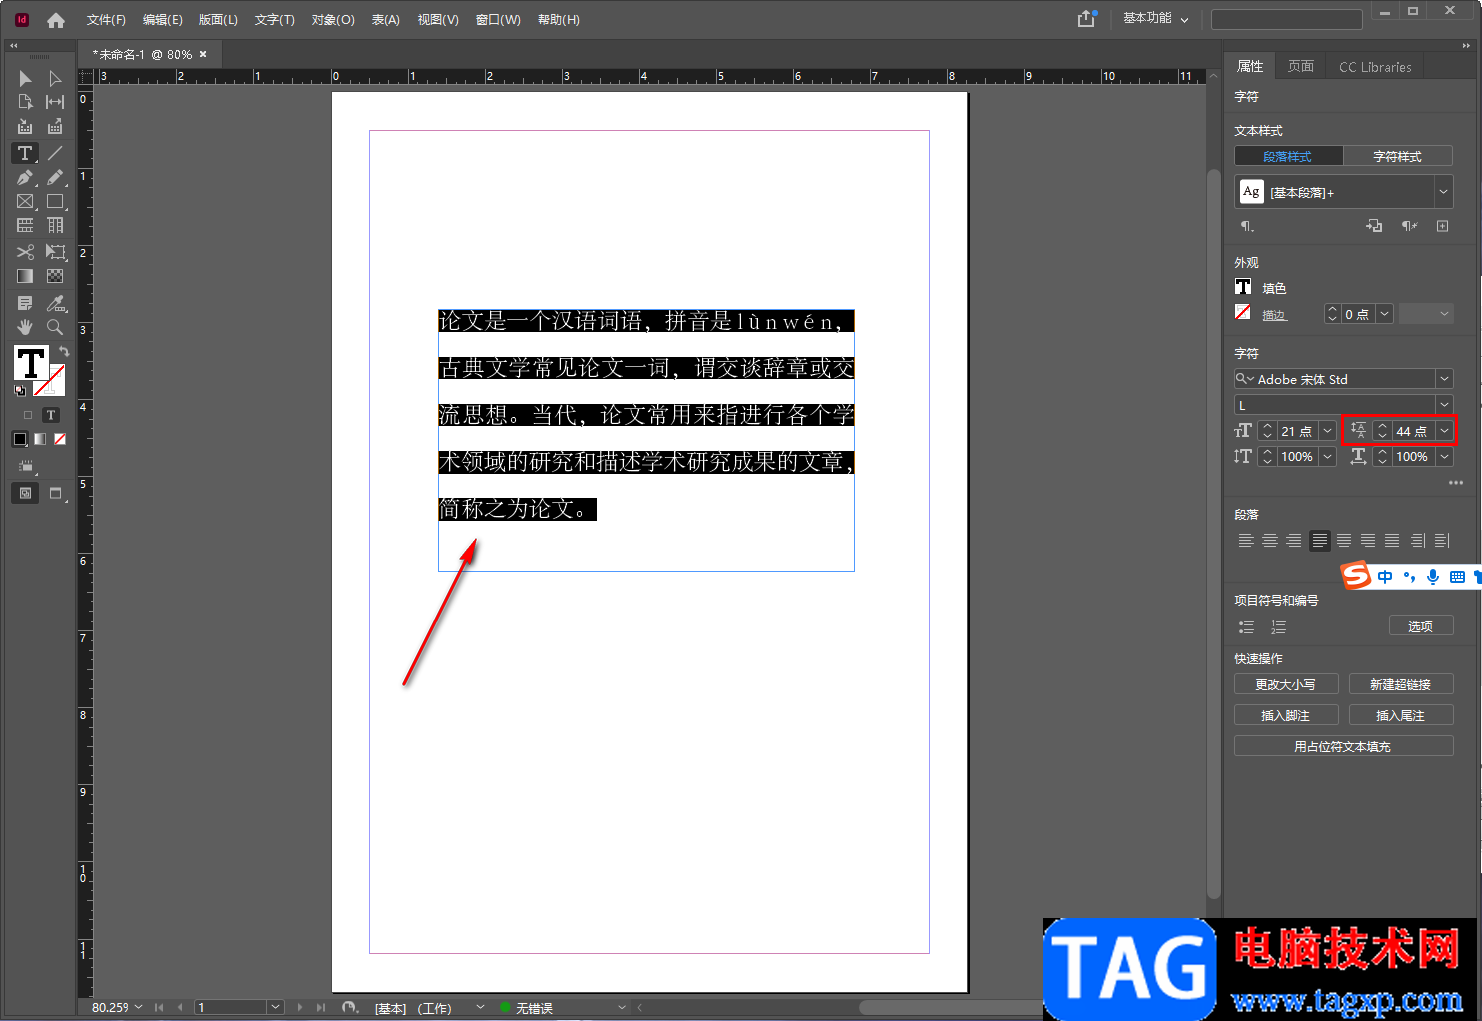
Task: Select the Gradient Feather tool
Action: point(55,276)
